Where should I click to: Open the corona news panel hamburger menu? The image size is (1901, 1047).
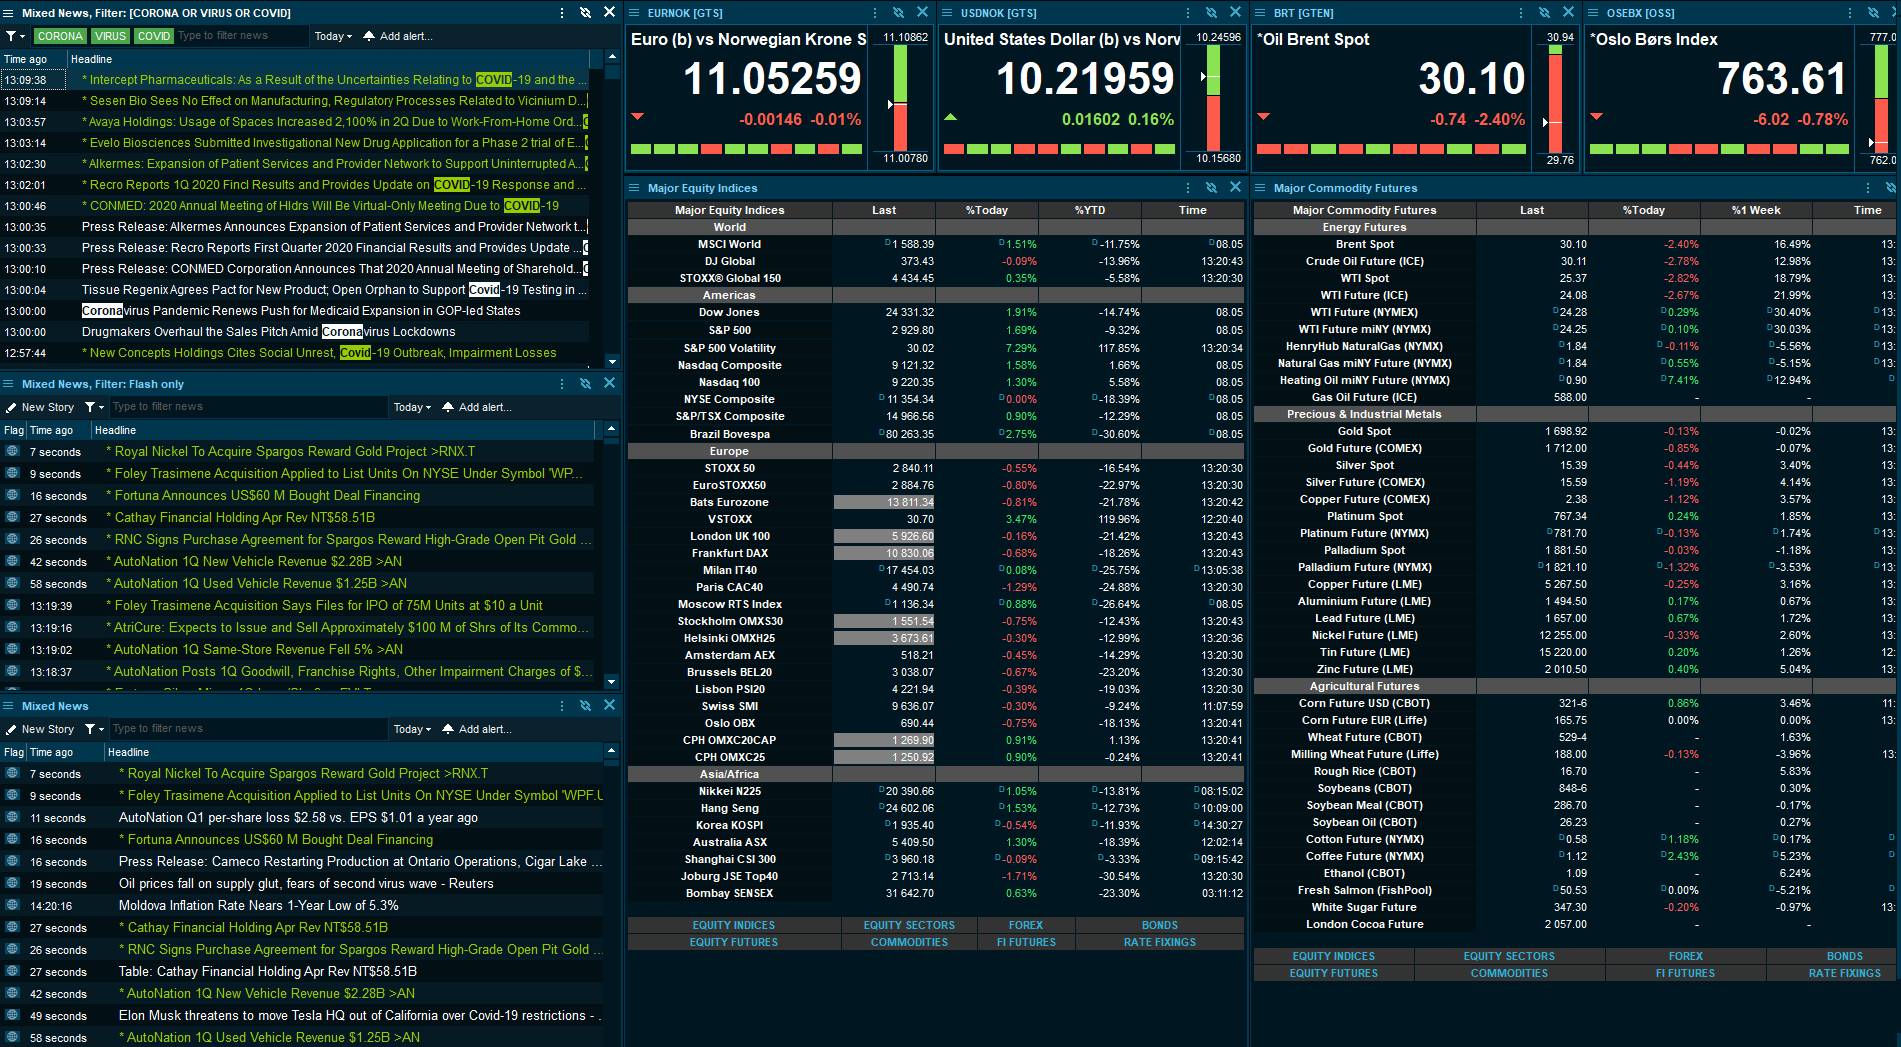8,13
